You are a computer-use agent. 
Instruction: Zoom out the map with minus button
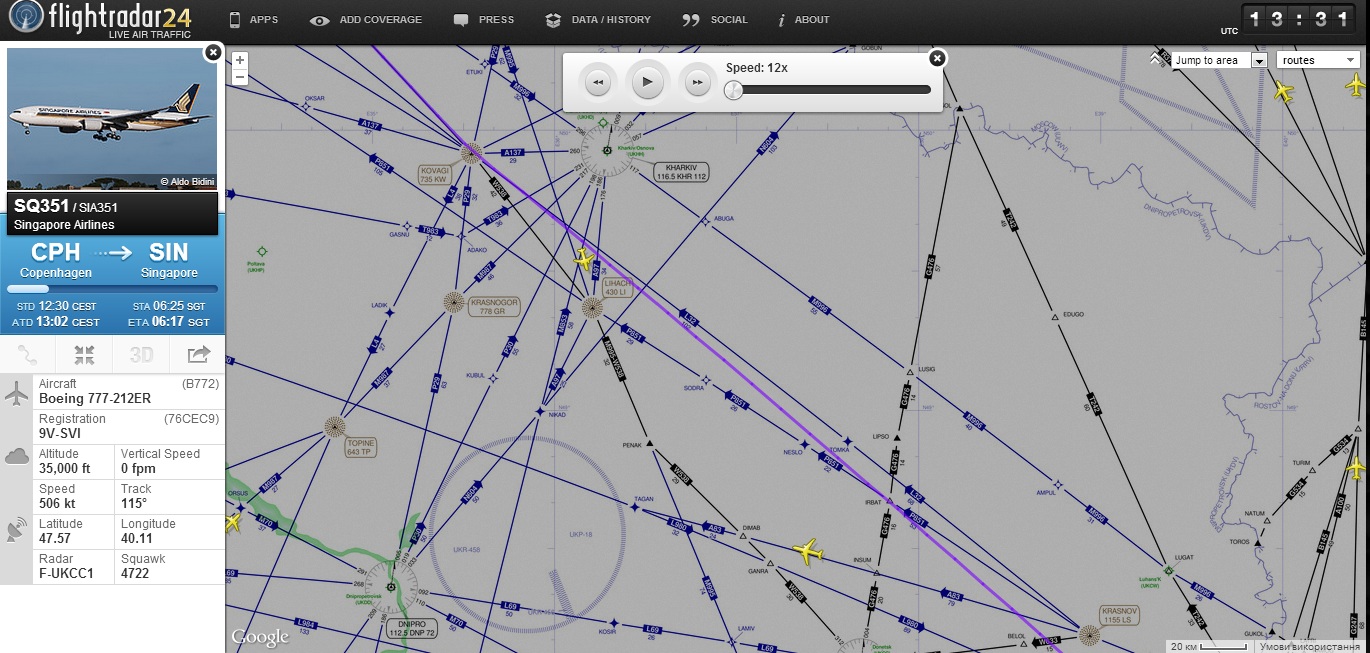pyautogui.click(x=240, y=77)
